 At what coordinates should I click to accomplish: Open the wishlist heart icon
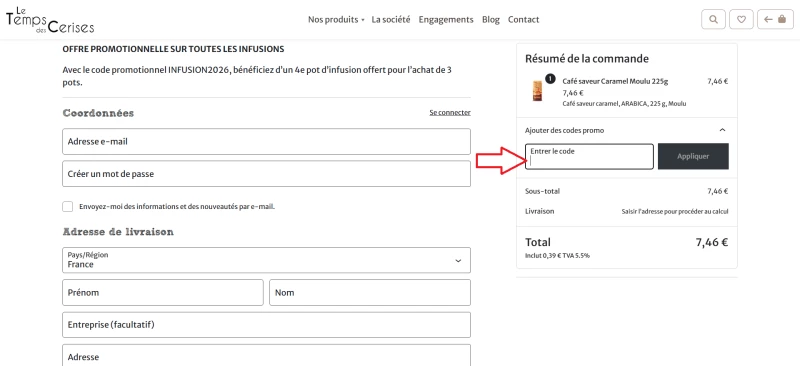click(742, 19)
